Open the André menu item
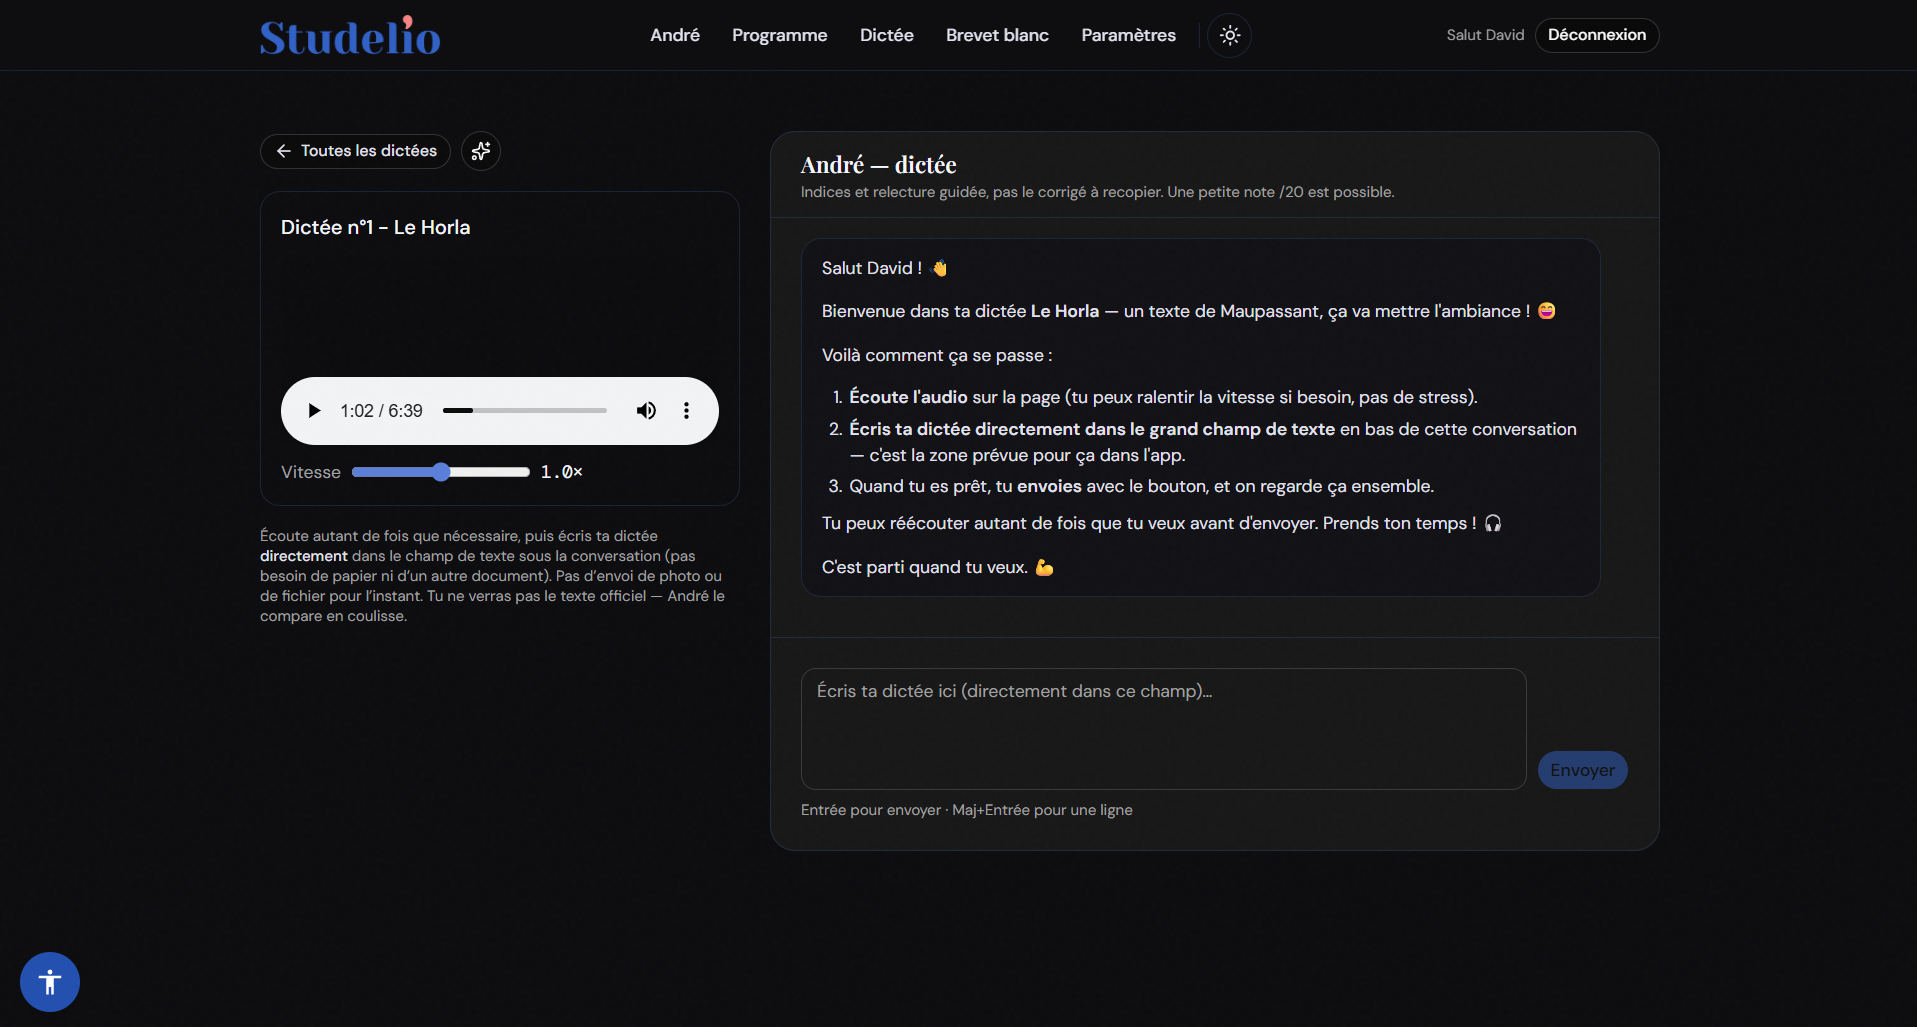 coord(675,35)
